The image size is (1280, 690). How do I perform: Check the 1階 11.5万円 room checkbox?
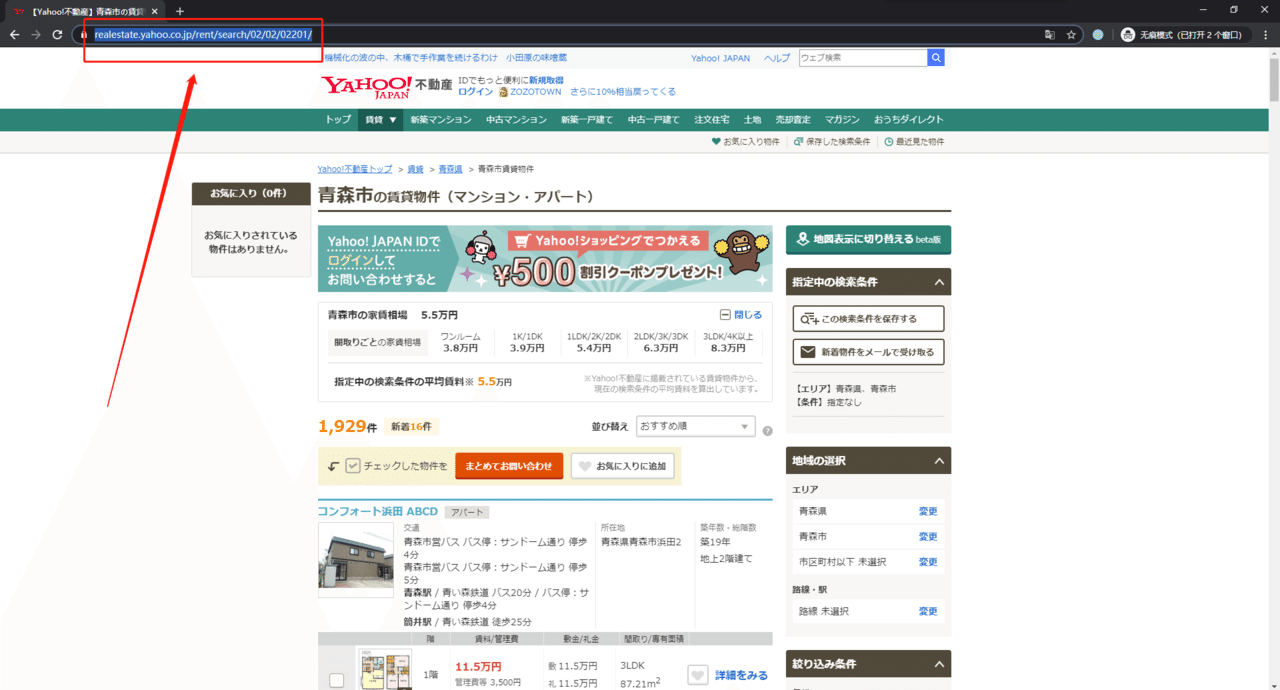pyautogui.click(x=336, y=680)
